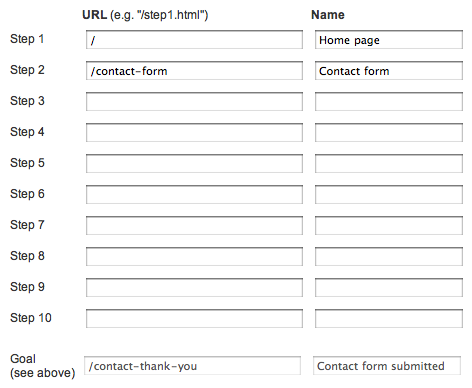Click the Step 8 URL field
Image resolution: width=472 pixels, height=388 pixels.
pyautogui.click(x=194, y=257)
